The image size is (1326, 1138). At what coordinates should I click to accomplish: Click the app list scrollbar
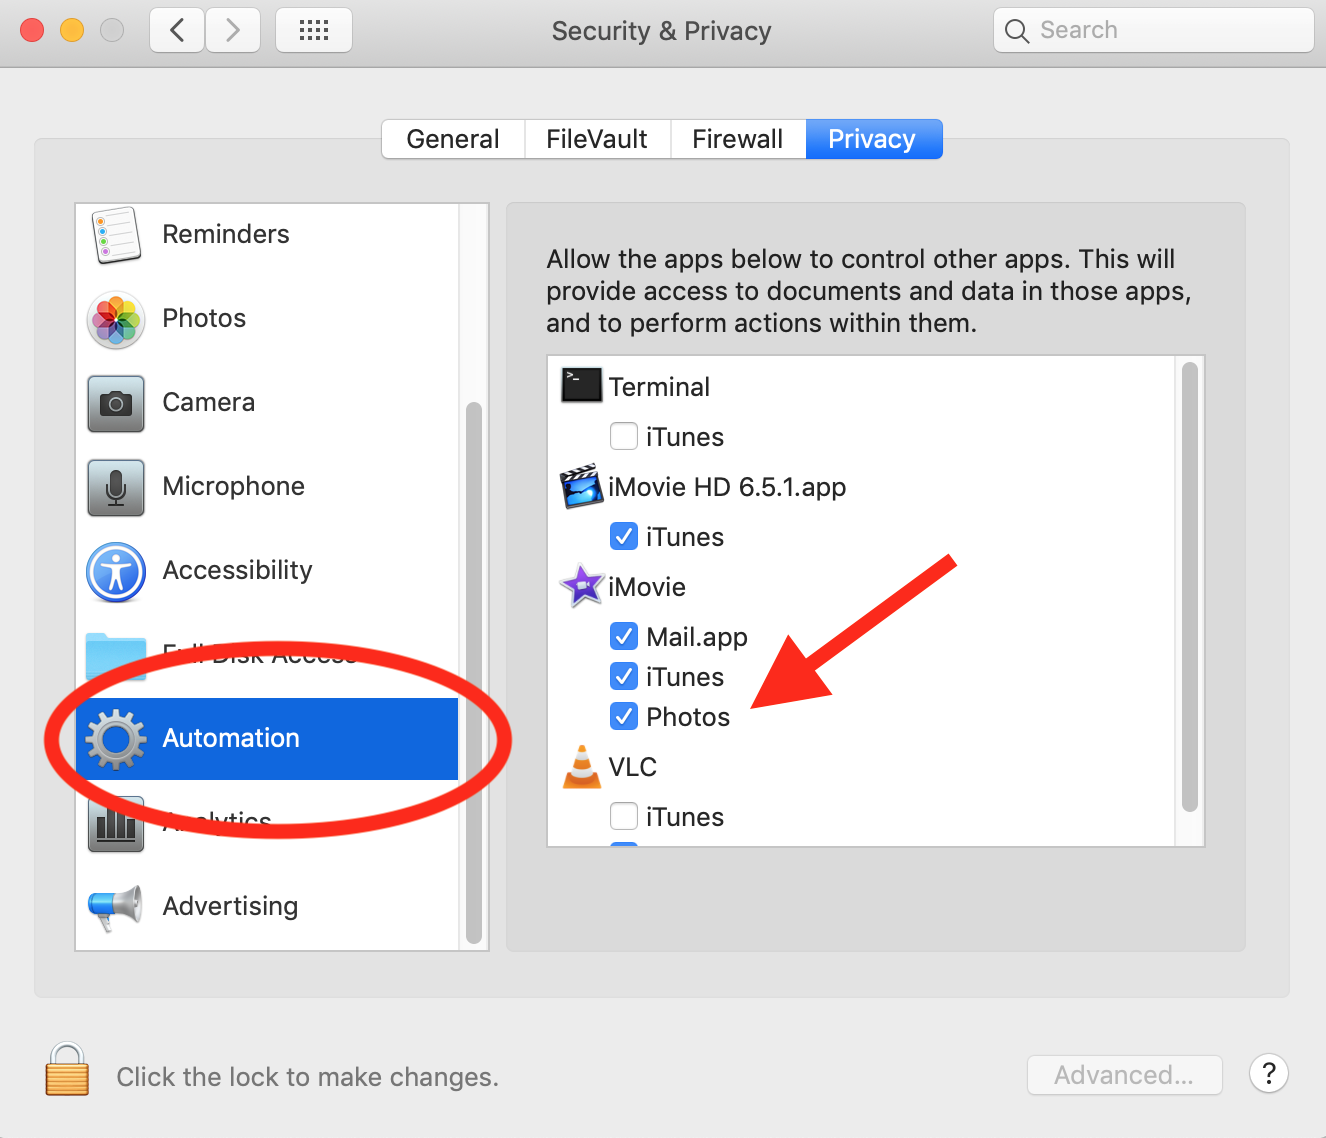tap(1190, 587)
